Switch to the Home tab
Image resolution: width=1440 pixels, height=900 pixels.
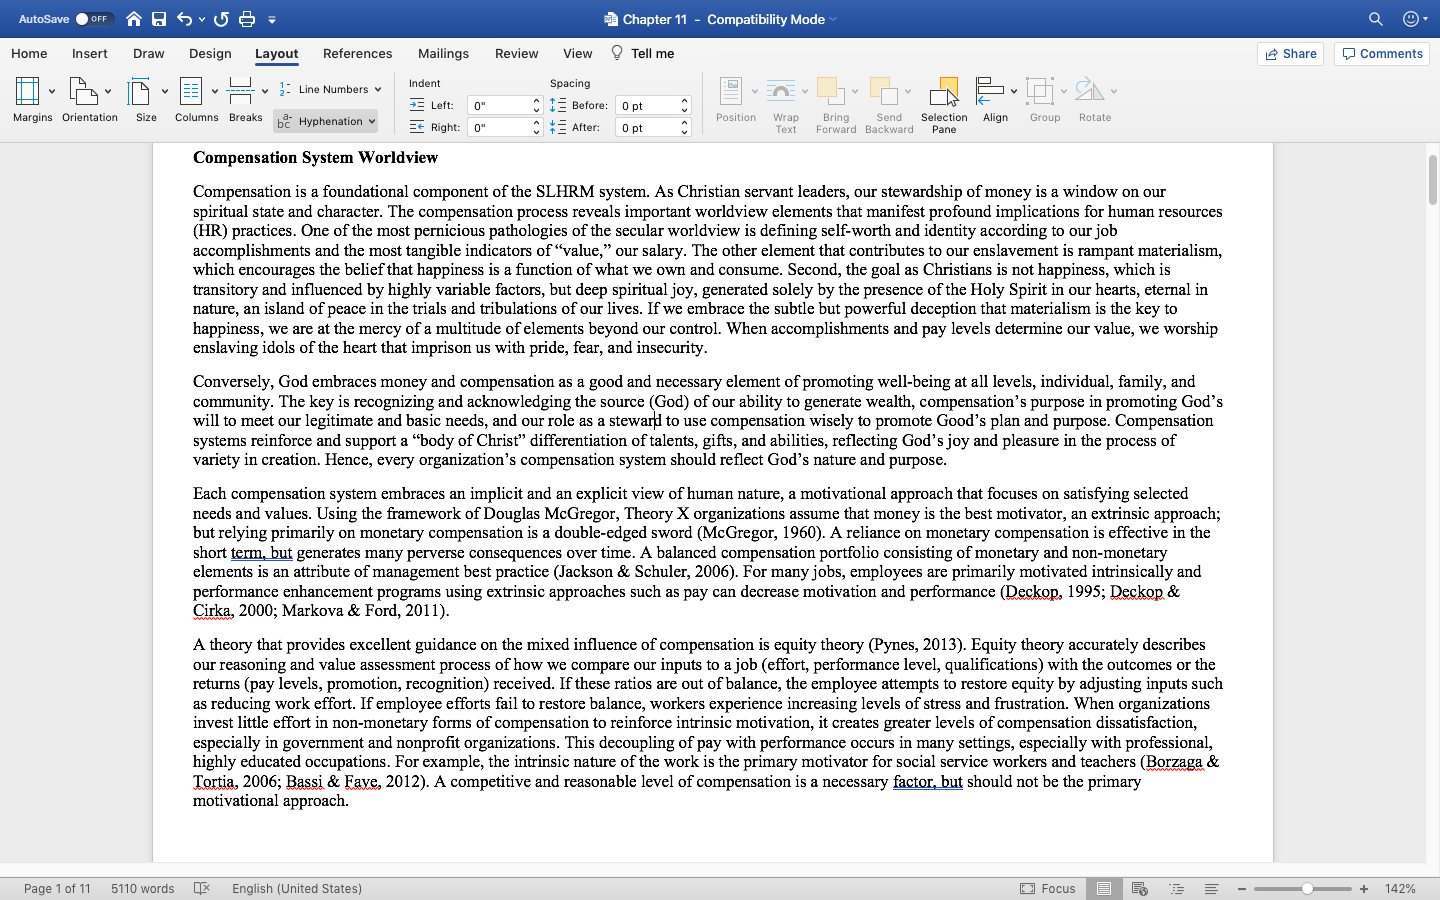[x=29, y=54]
